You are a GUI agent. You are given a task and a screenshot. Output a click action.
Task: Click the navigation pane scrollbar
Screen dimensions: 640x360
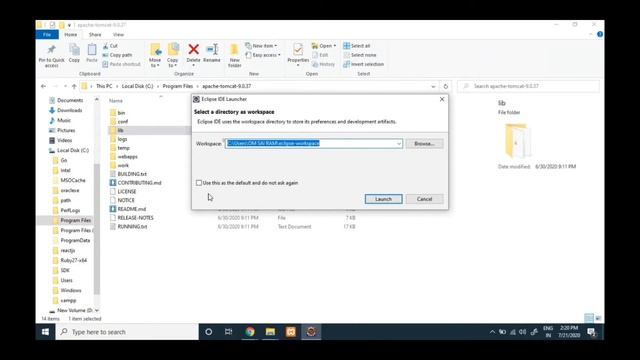coord(97,229)
